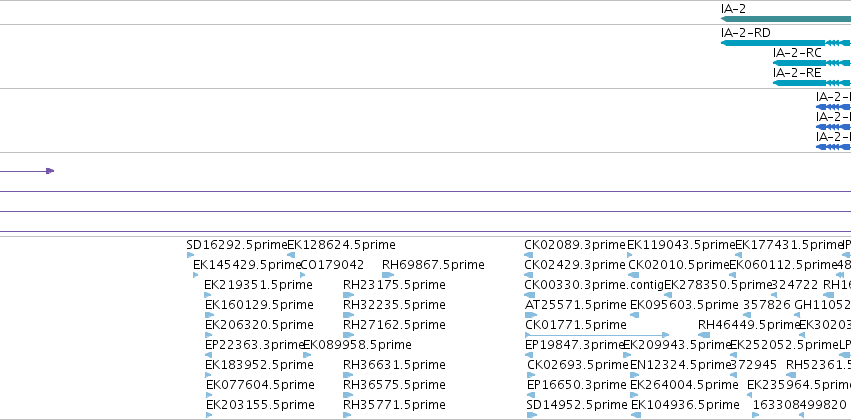Click the CK01771.5prime long feature line
Image resolution: width=851 pixels, height=420 pixels.
click(x=597, y=335)
